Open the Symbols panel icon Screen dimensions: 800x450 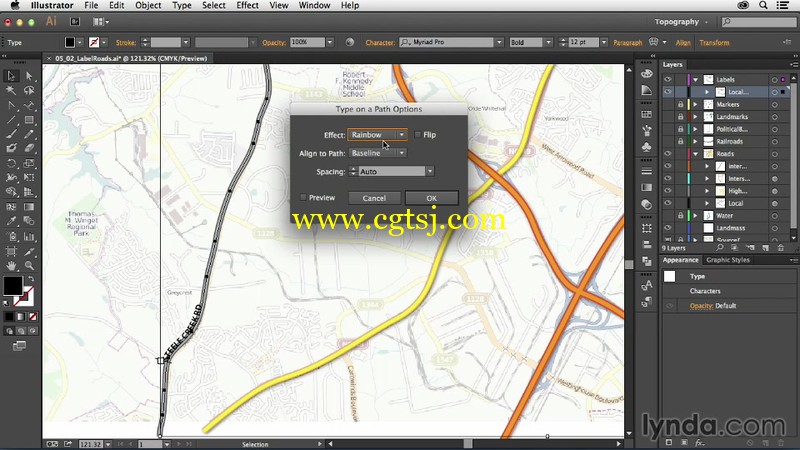(646, 147)
